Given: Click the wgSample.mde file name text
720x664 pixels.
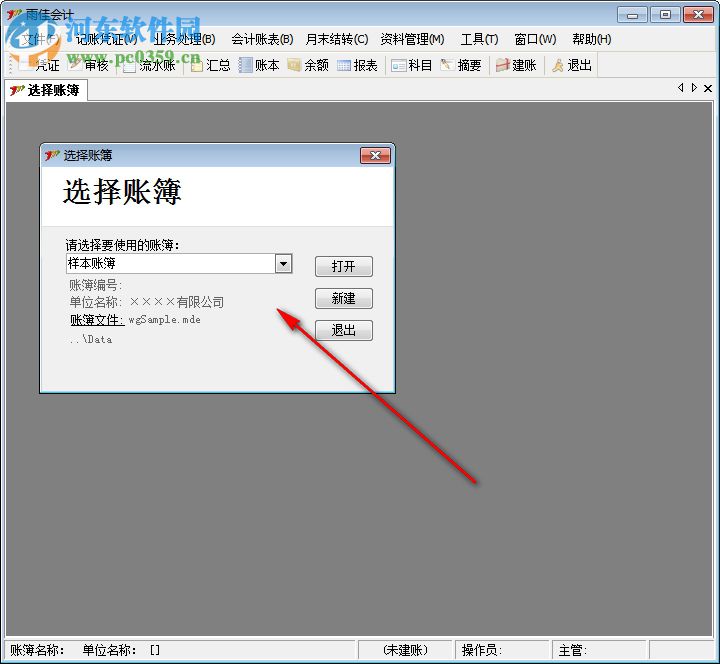Looking at the screenshot, I should (164, 320).
